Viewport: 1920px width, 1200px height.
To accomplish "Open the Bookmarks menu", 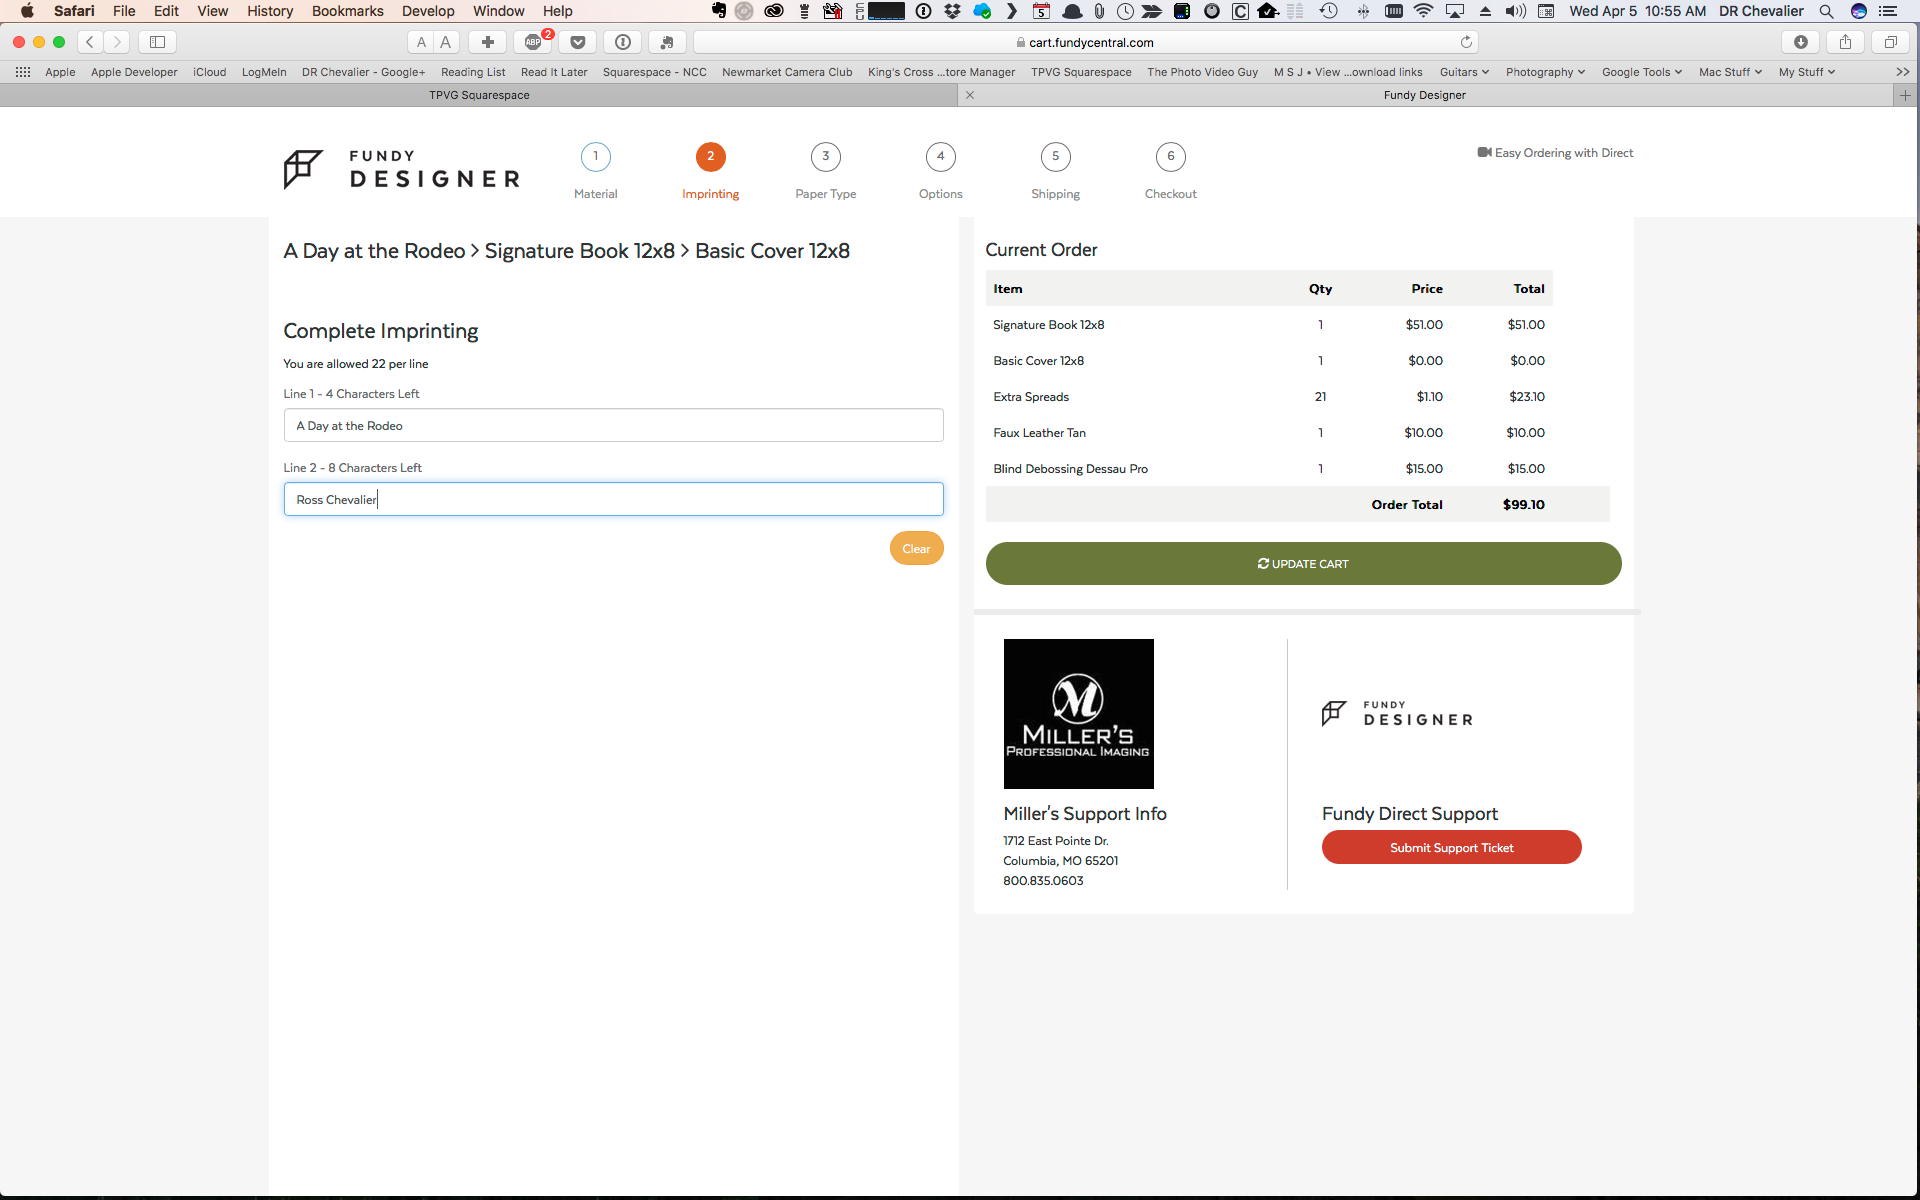I will point(347,11).
